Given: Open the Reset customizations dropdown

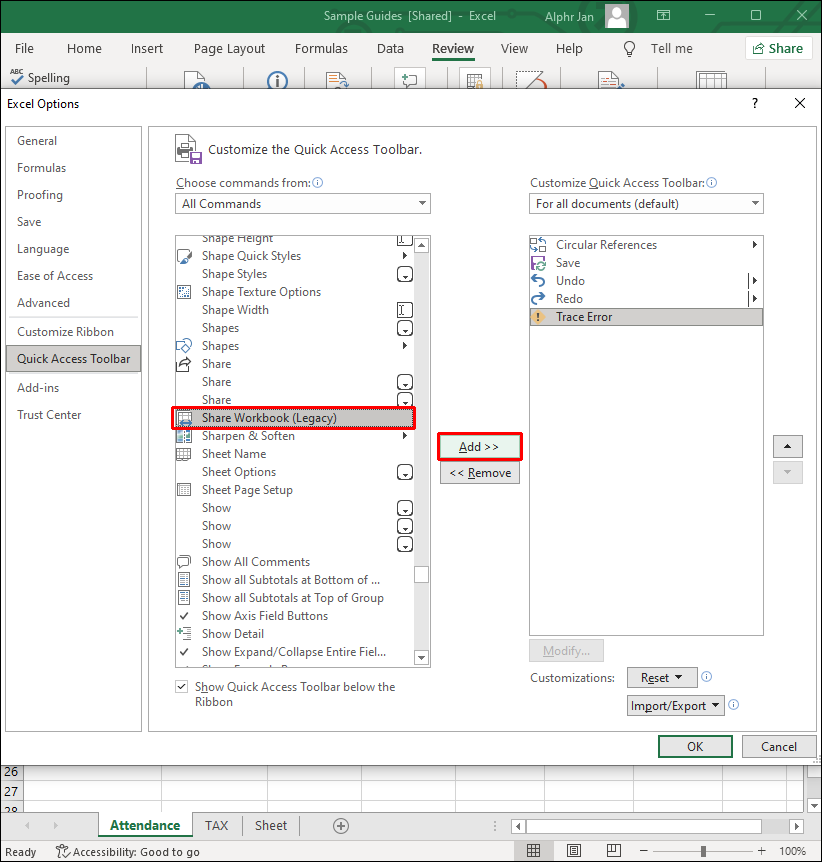Looking at the screenshot, I should (662, 678).
